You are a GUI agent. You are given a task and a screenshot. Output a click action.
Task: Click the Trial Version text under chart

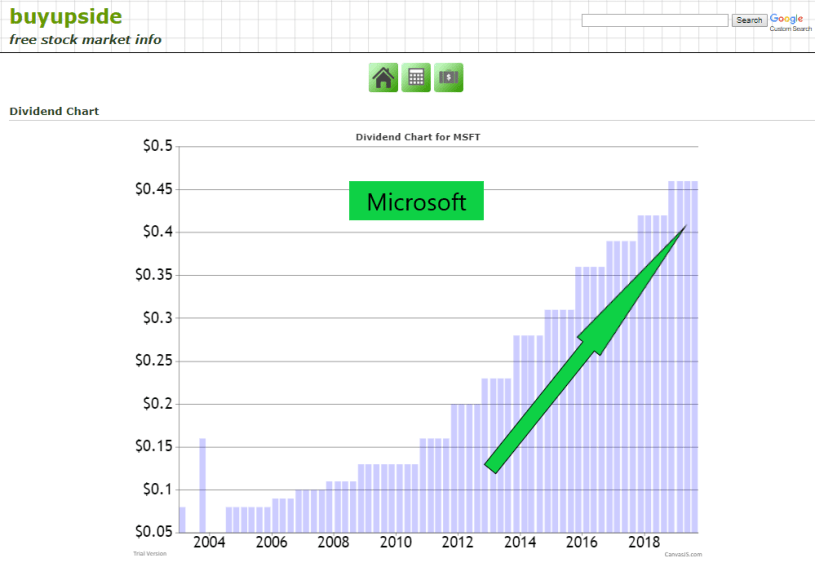(150, 554)
